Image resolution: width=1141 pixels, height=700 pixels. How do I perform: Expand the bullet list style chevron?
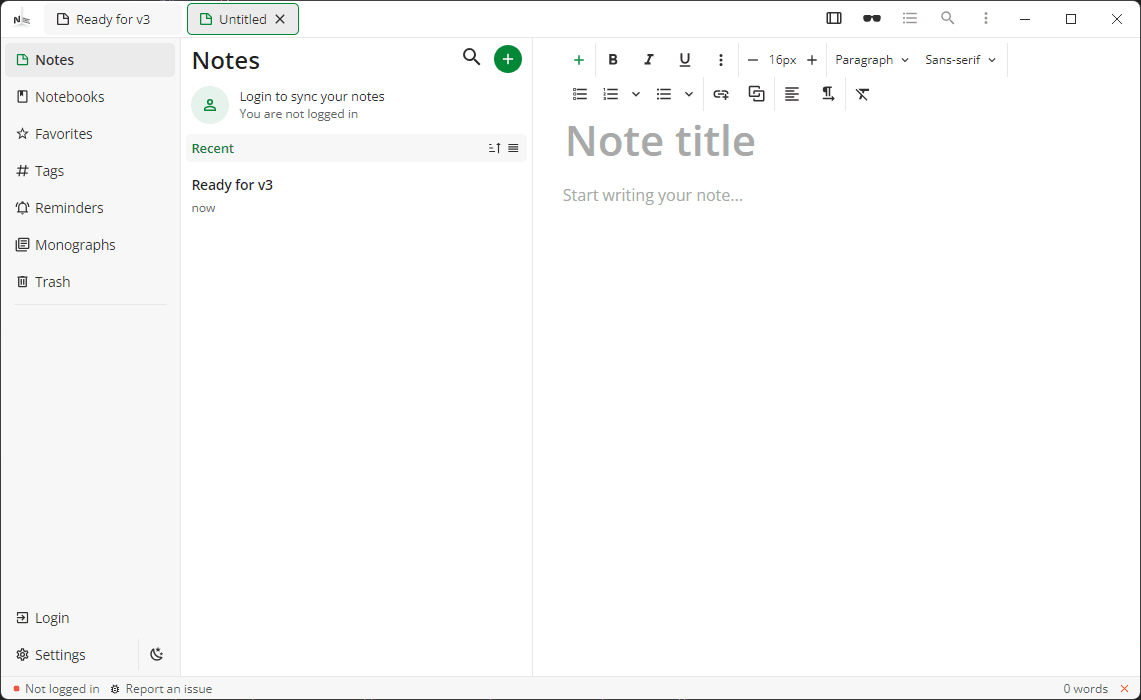(688, 94)
